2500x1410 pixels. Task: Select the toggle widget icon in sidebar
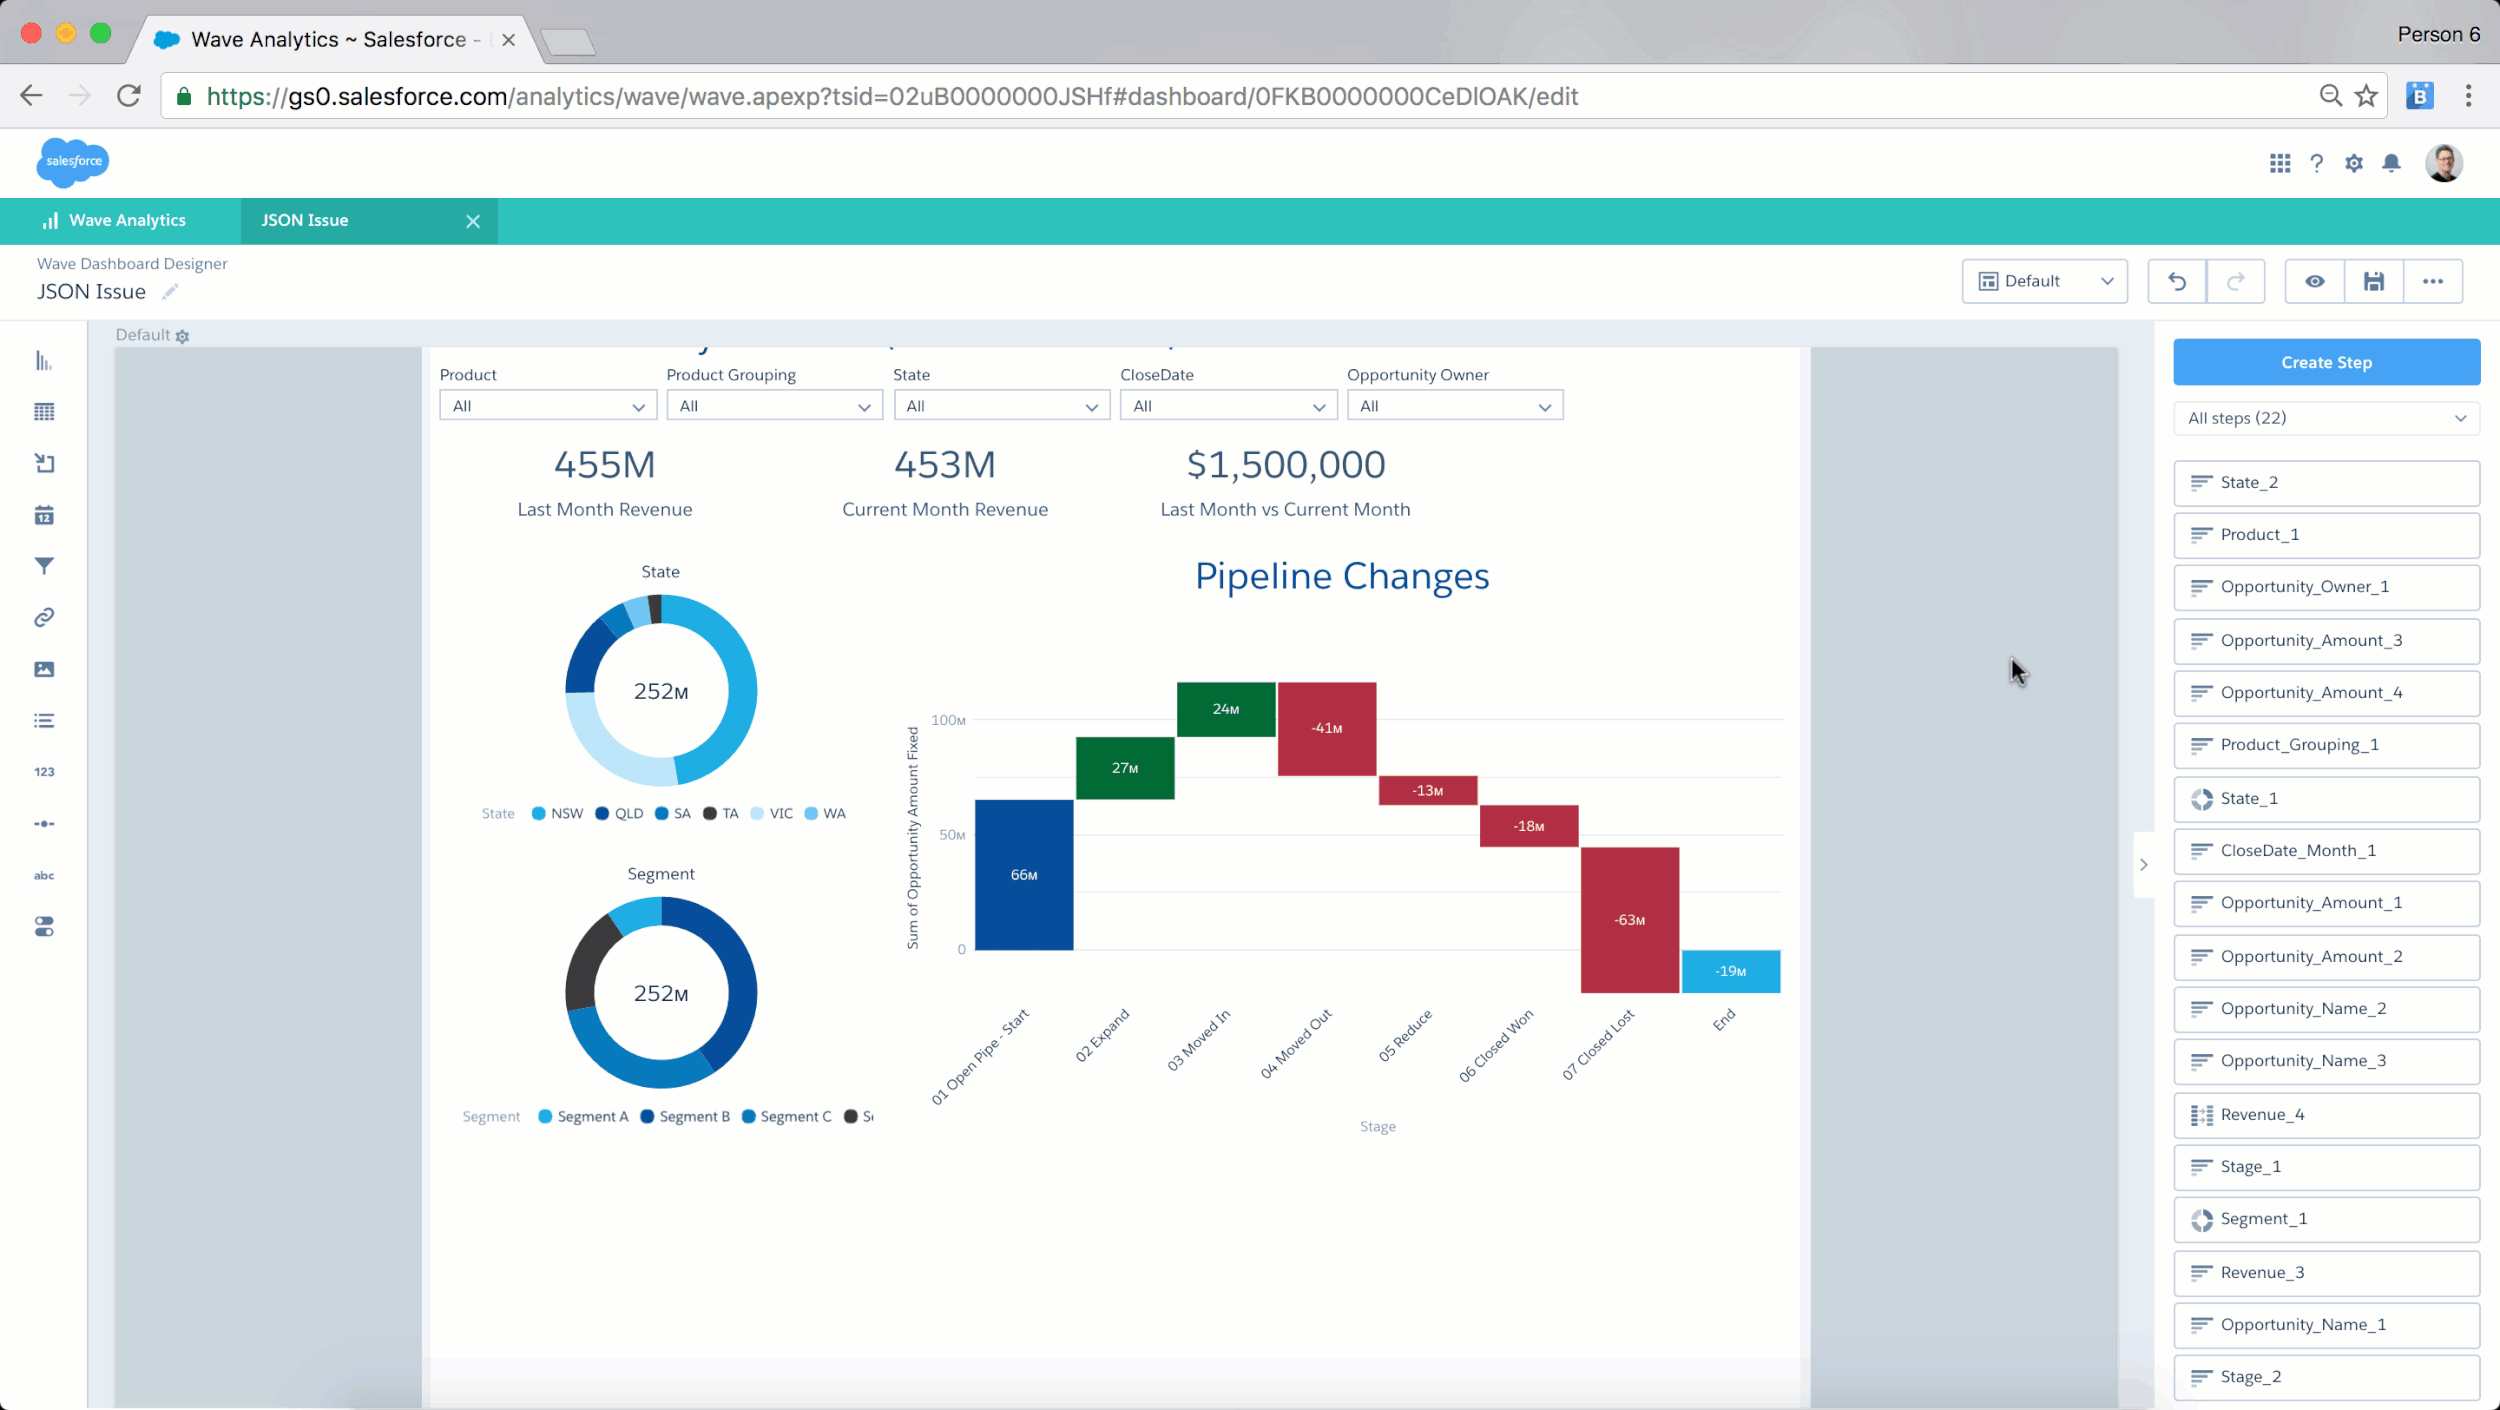tap(44, 927)
